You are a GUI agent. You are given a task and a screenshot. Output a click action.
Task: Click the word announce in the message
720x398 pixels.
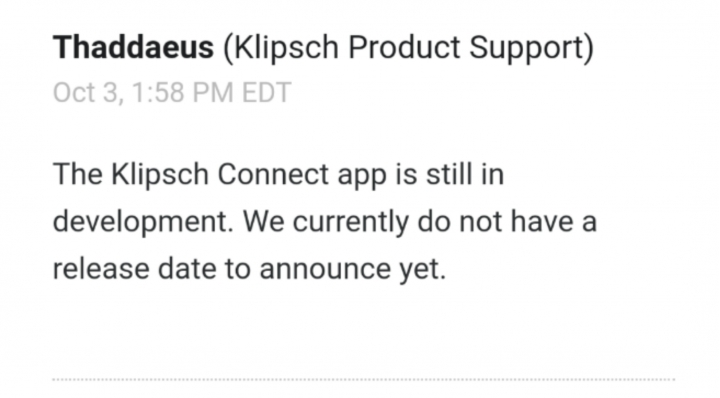(x=325, y=270)
